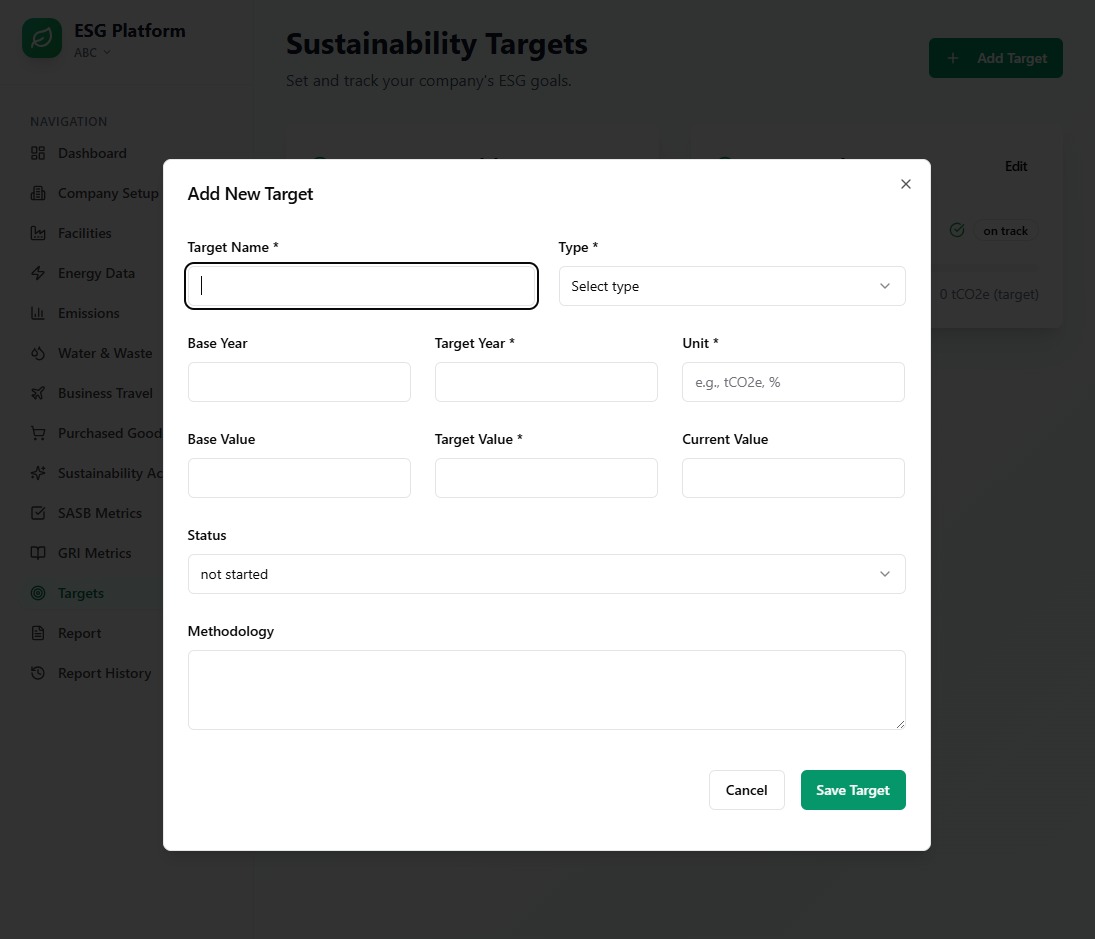This screenshot has height=939, width=1095.
Task: Expand the Status dropdown showing not started
Action: tap(546, 574)
